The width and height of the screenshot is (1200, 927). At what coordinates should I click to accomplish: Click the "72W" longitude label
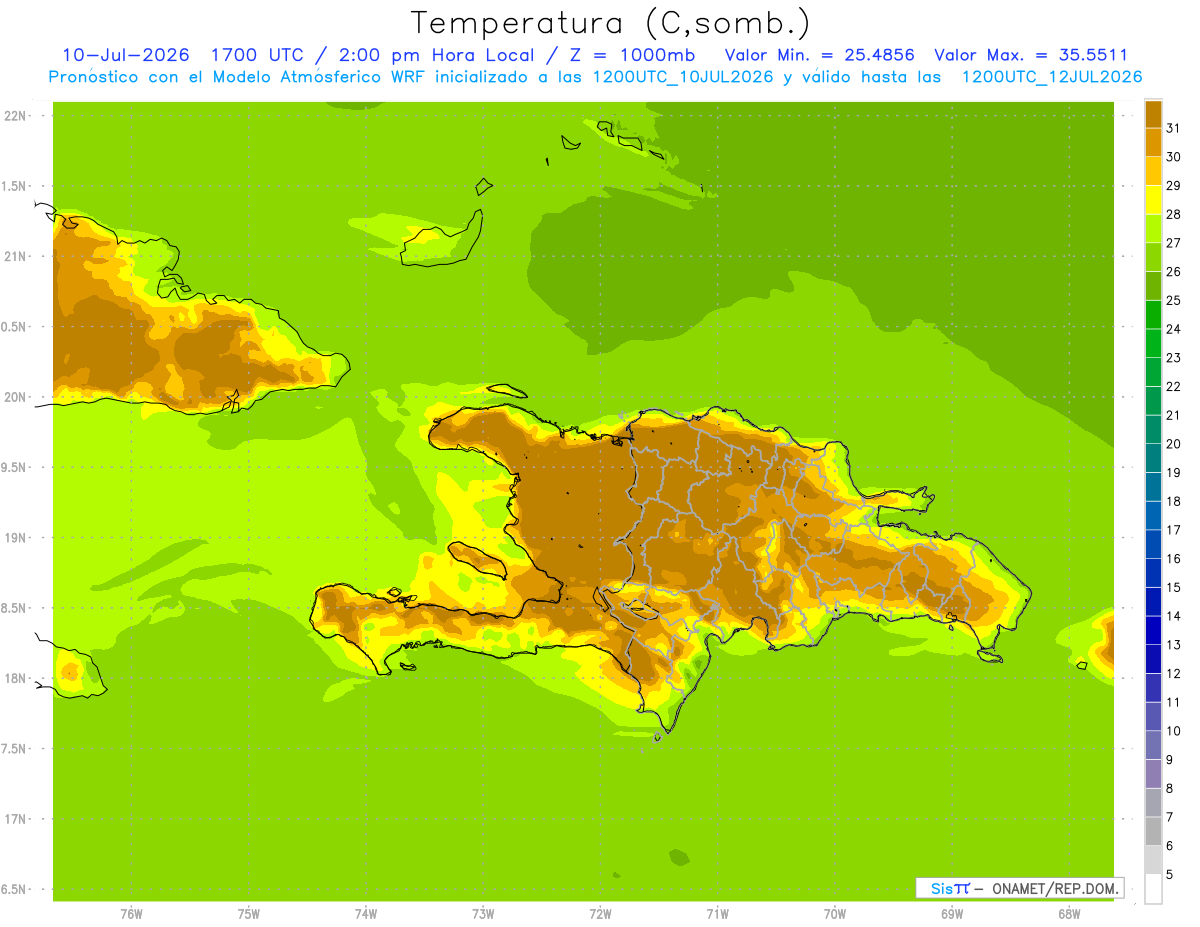coord(600,914)
